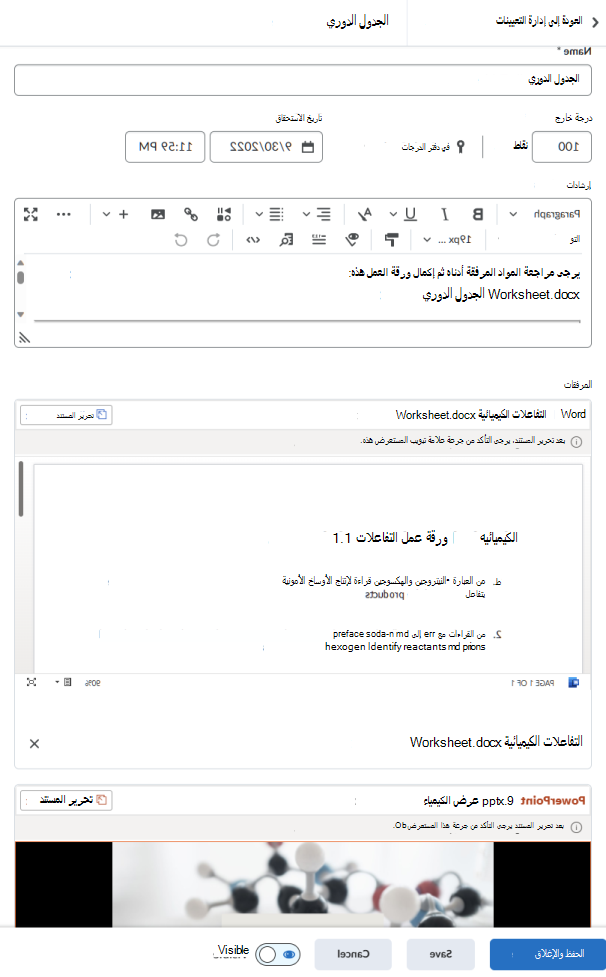This screenshot has width=606, height=977.
Task: Insert an image with the editor toolbar image icon
Action: [x=158, y=214]
